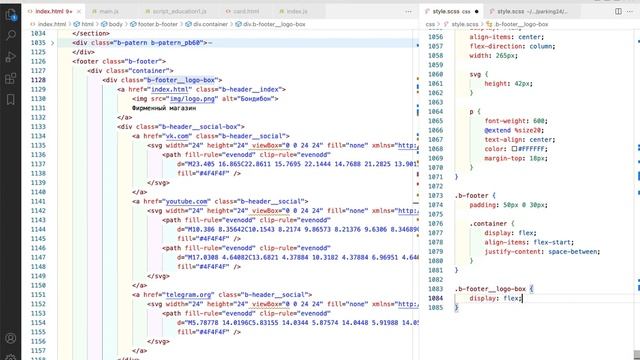
Task: Open the Extensions view
Action: click(x=11, y=78)
